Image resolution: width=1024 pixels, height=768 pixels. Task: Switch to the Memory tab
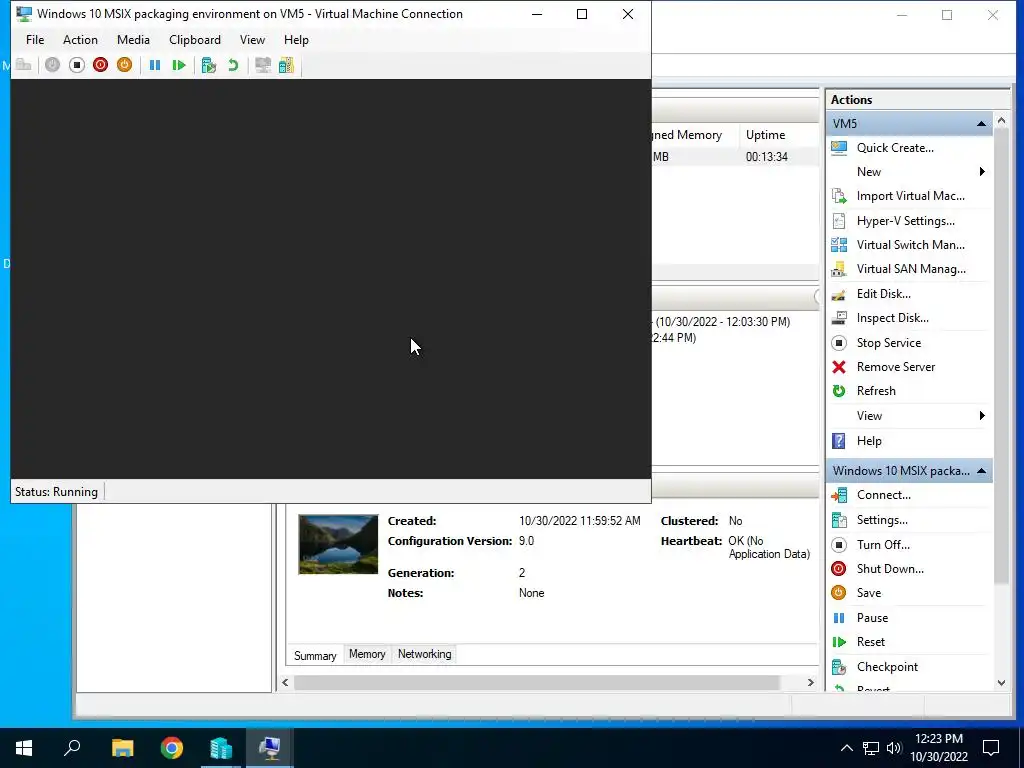pos(367,654)
